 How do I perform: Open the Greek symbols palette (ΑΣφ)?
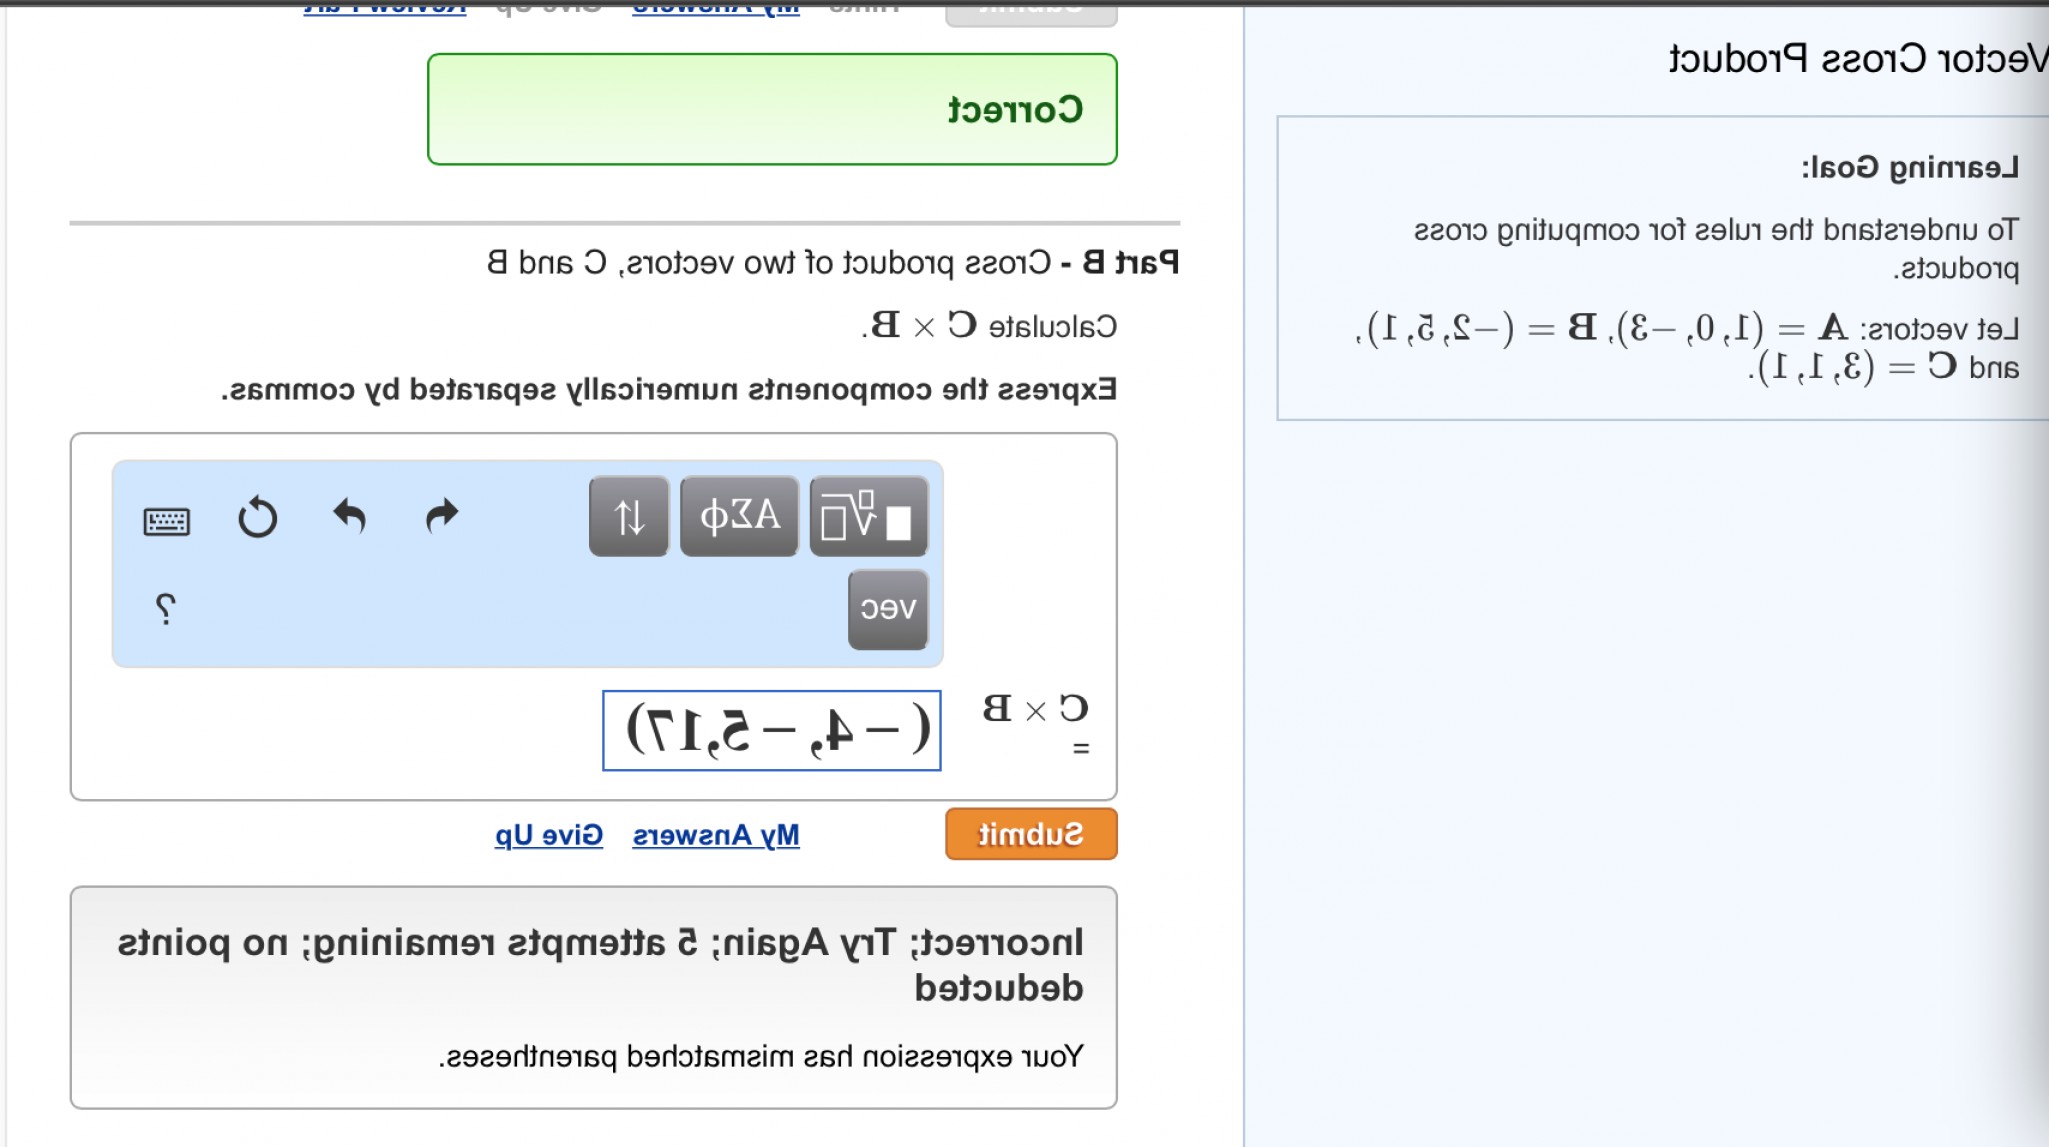[737, 515]
